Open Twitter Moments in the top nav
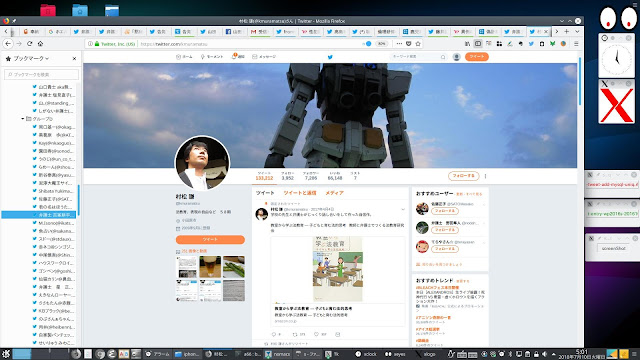Viewport: 640px width, 360px height. coord(212,57)
